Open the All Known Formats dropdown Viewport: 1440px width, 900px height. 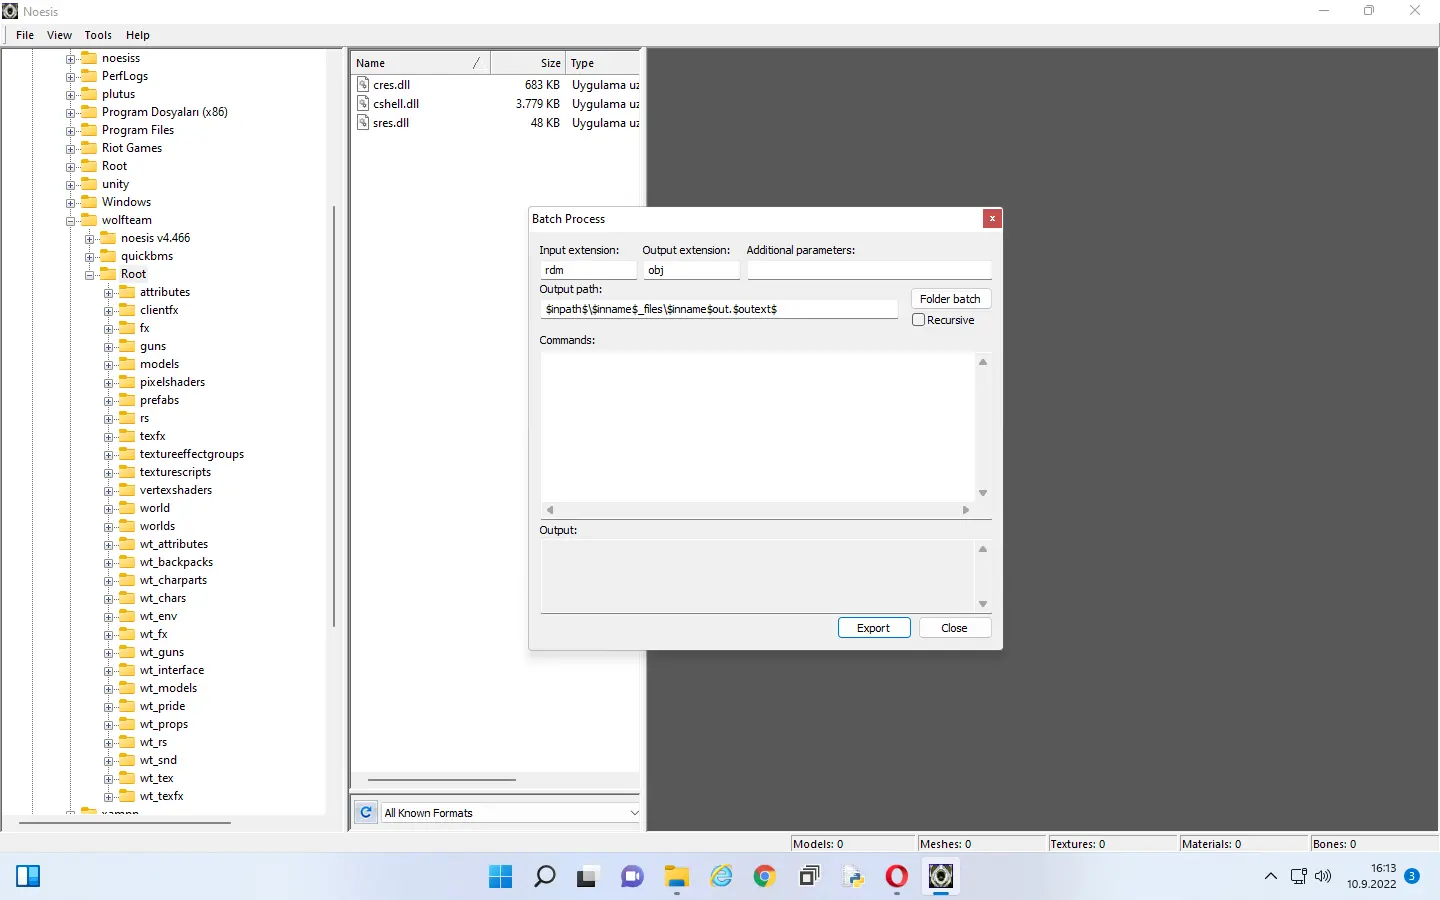click(x=633, y=812)
